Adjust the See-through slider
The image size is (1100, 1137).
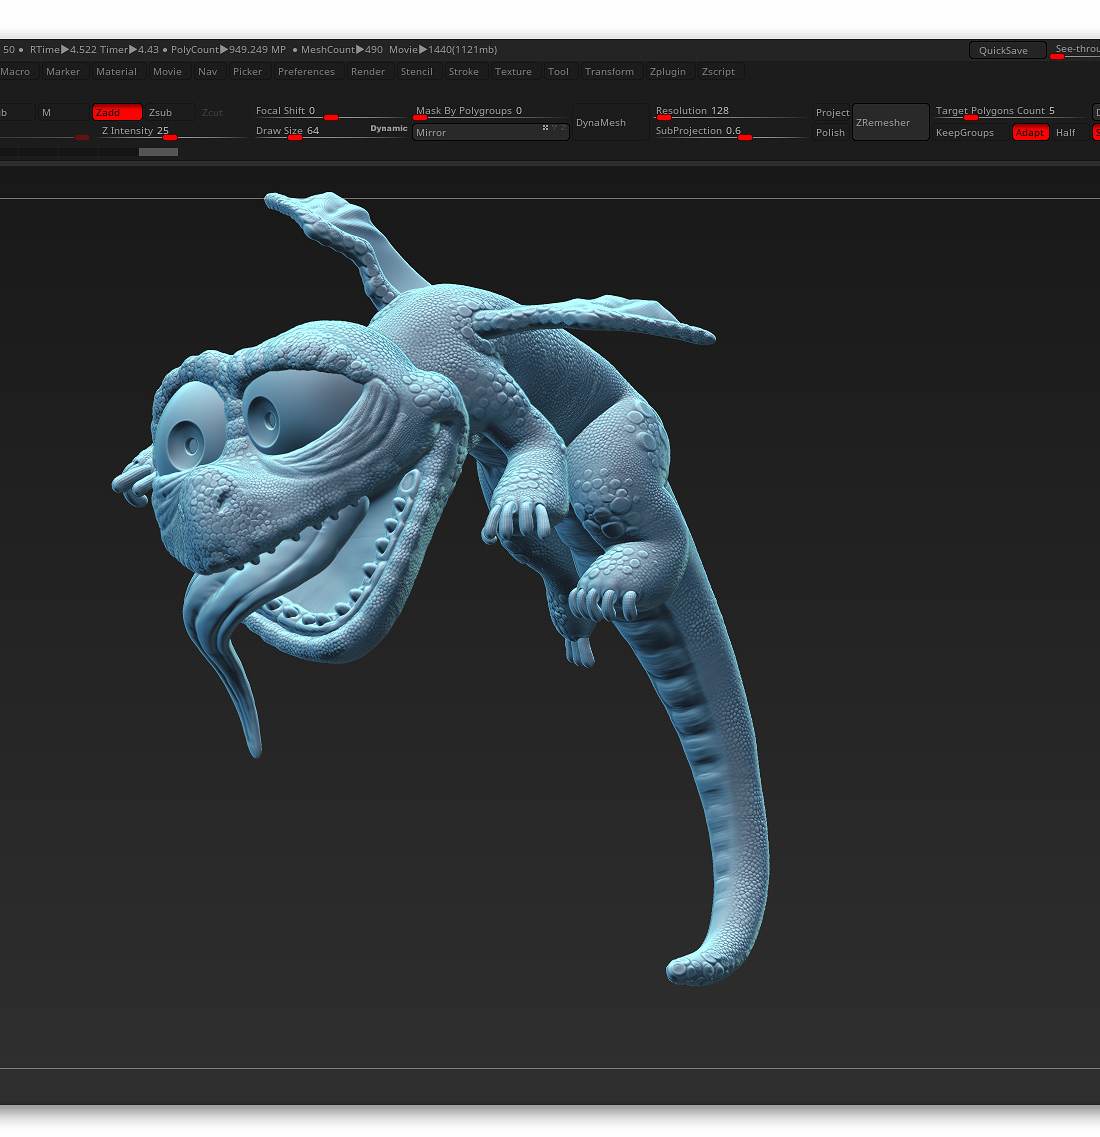1076,51
